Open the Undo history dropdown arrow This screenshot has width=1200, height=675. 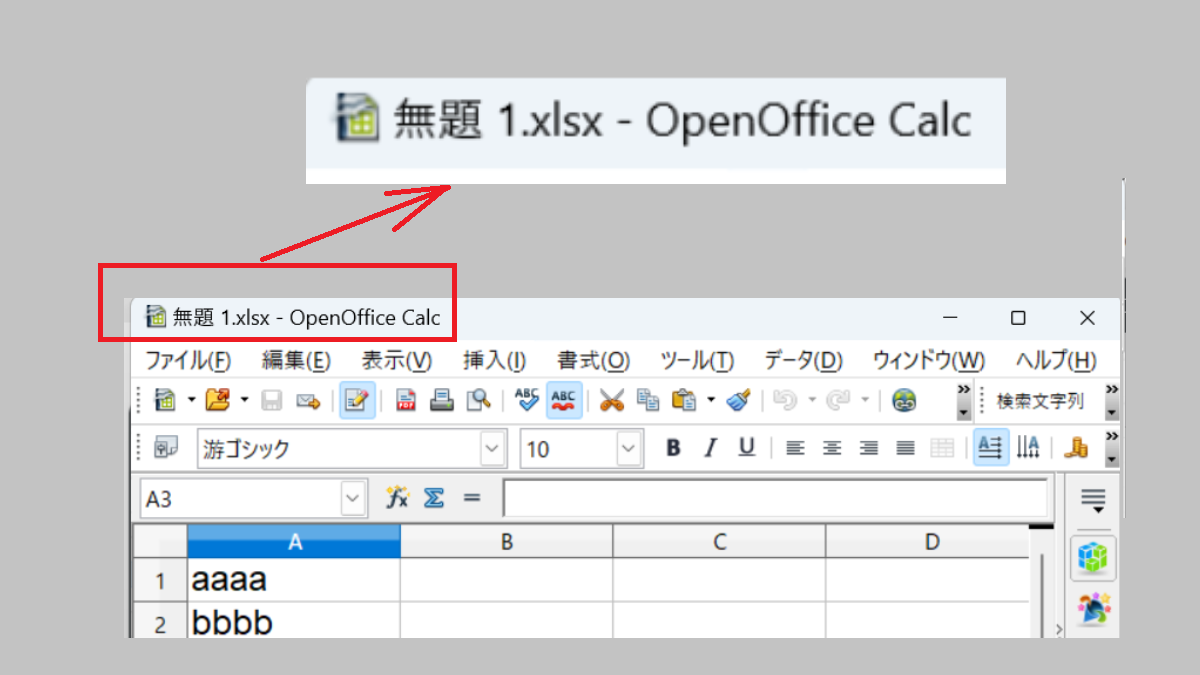click(812, 400)
